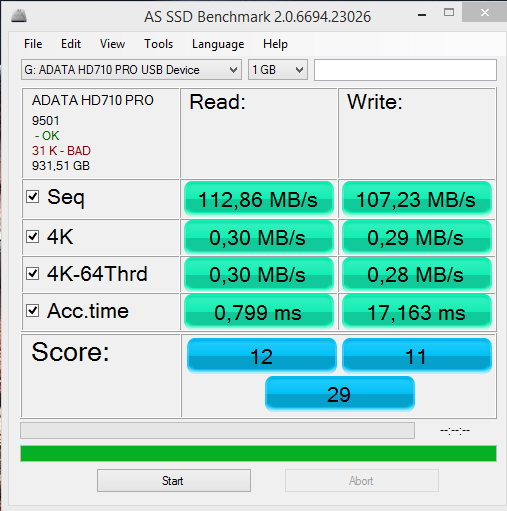Disable the 4K-64Thrd test checkbox
The image size is (507, 511).
click(33, 274)
